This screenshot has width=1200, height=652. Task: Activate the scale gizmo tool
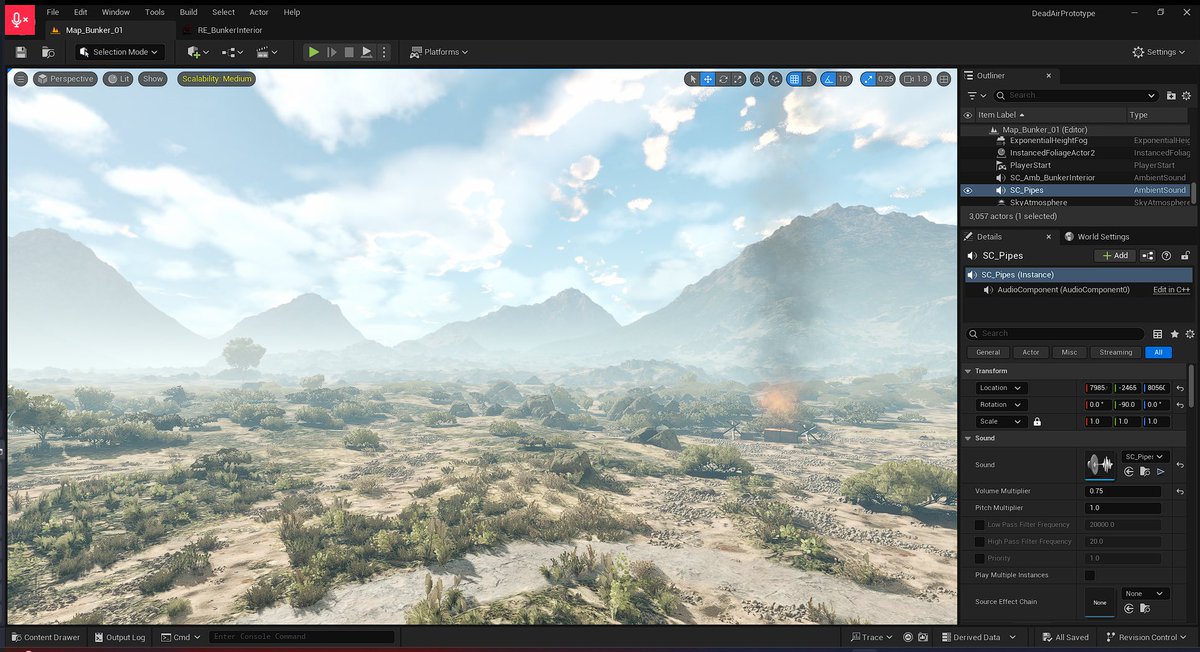(x=739, y=79)
